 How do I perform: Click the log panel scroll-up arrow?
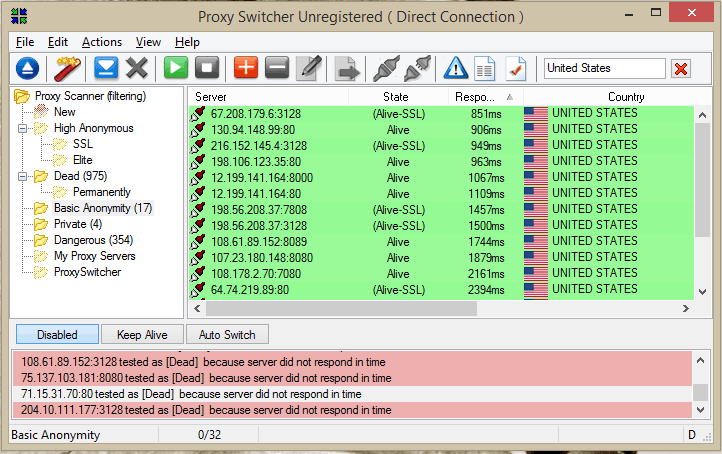point(700,361)
